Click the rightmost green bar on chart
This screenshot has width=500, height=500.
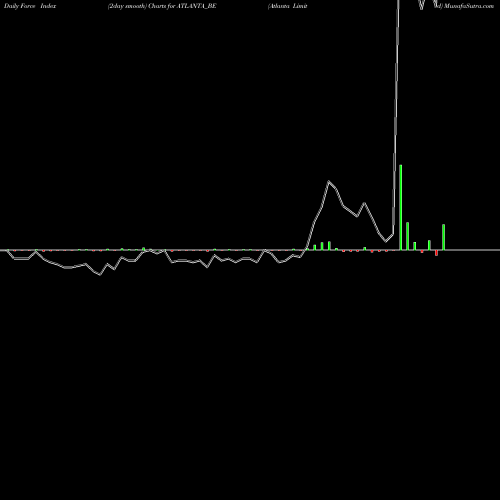[x=443, y=237]
